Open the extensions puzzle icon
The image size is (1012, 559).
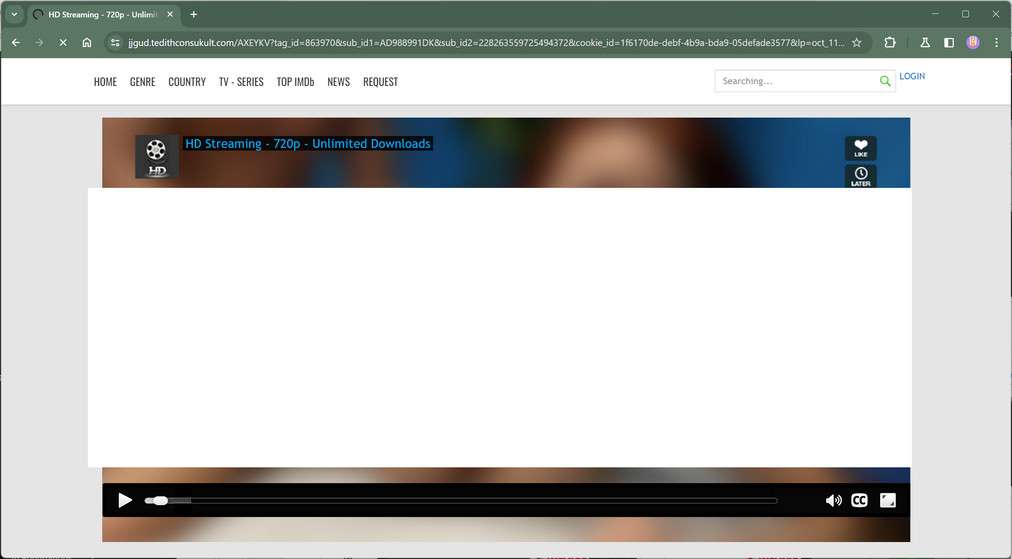click(889, 43)
